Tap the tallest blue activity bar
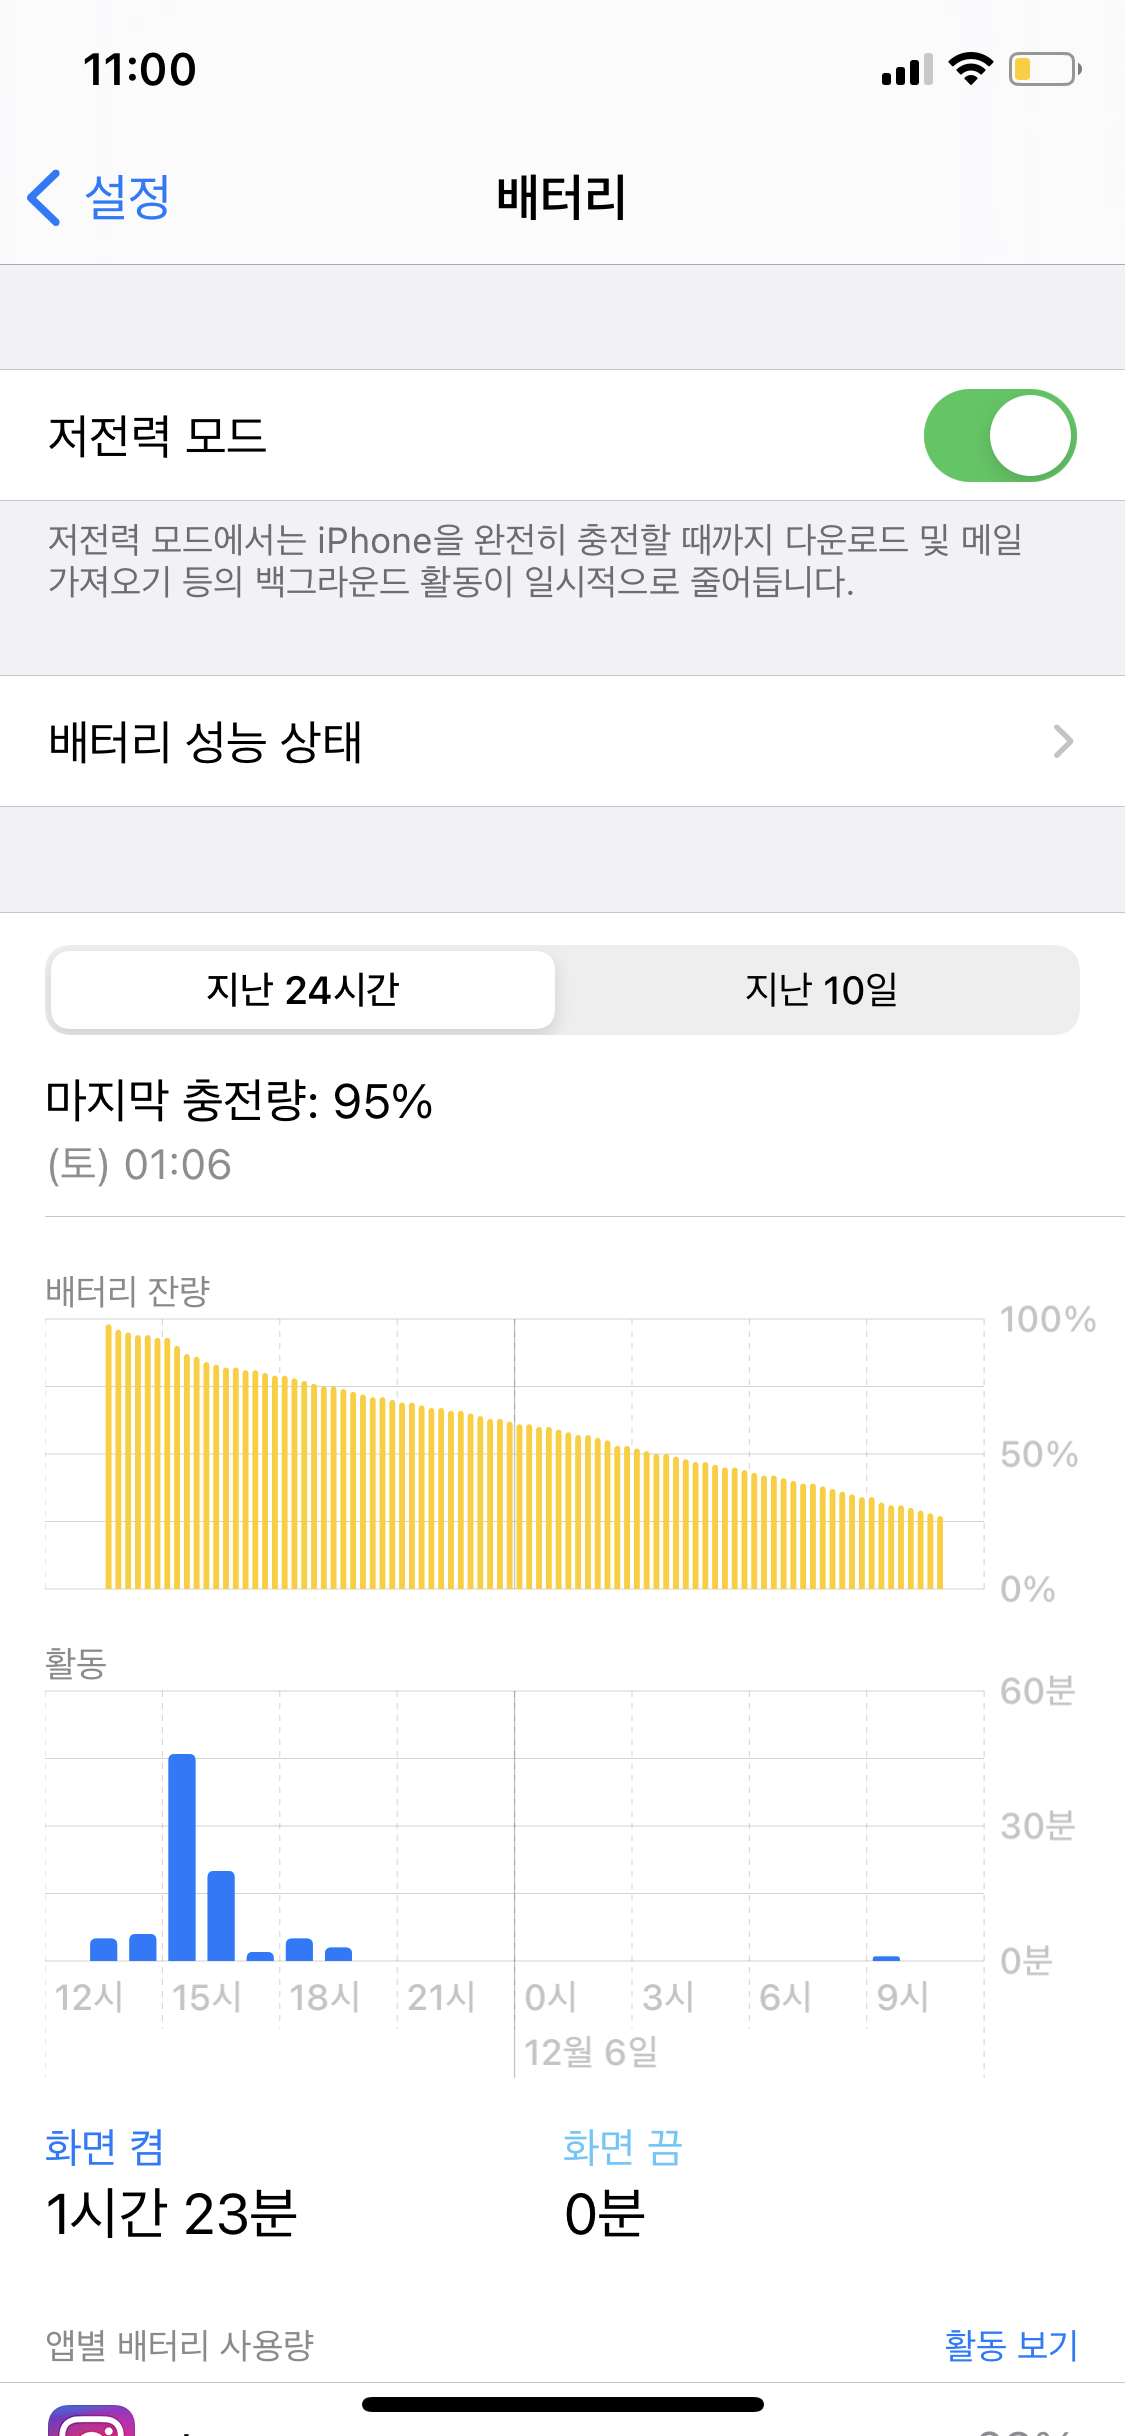The height and width of the screenshot is (2436, 1125). coord(182,1856)
